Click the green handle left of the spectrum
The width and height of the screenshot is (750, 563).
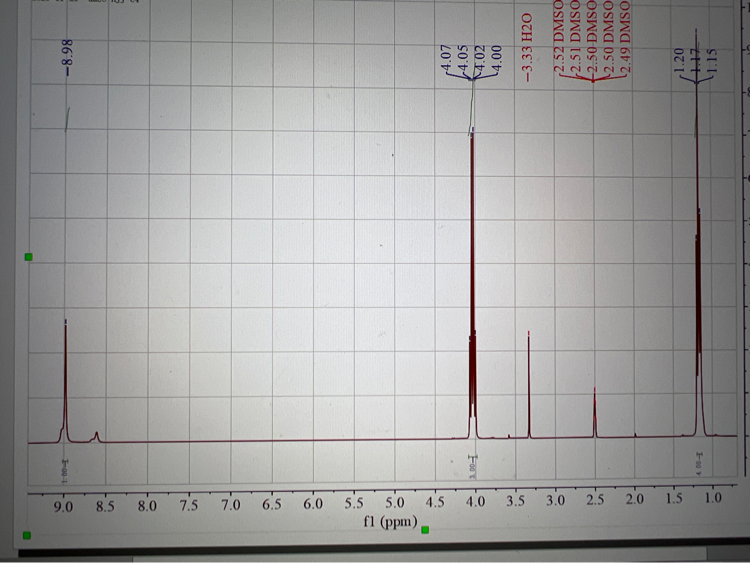point(28,258)
